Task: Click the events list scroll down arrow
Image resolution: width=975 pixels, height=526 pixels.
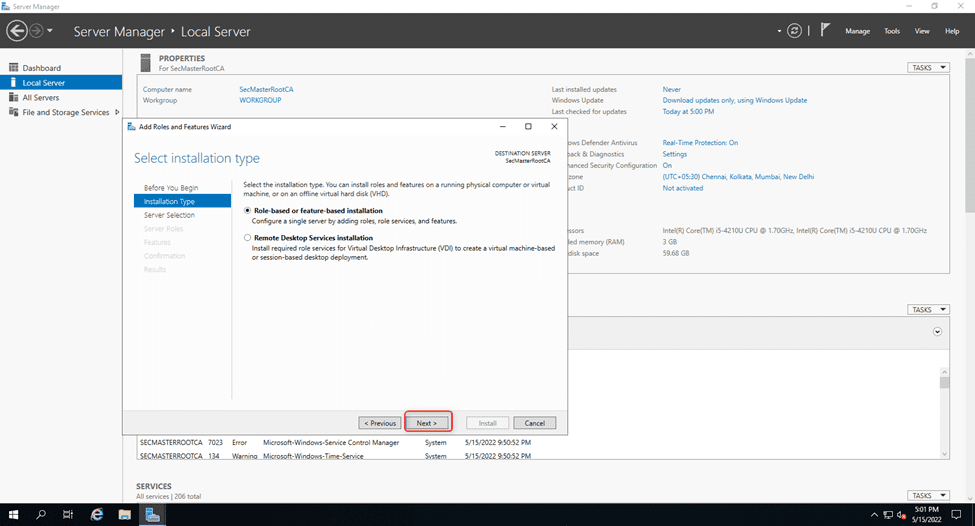Action: [x=945, y=454]
